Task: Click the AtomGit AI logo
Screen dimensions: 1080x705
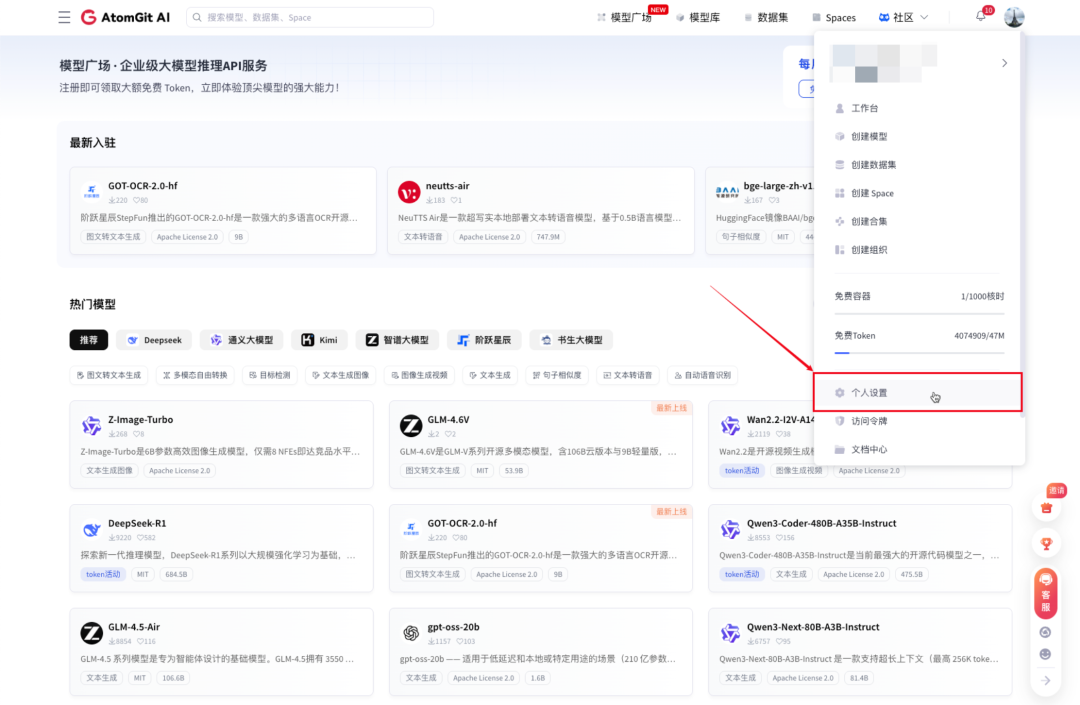Action: pos(125,17)
